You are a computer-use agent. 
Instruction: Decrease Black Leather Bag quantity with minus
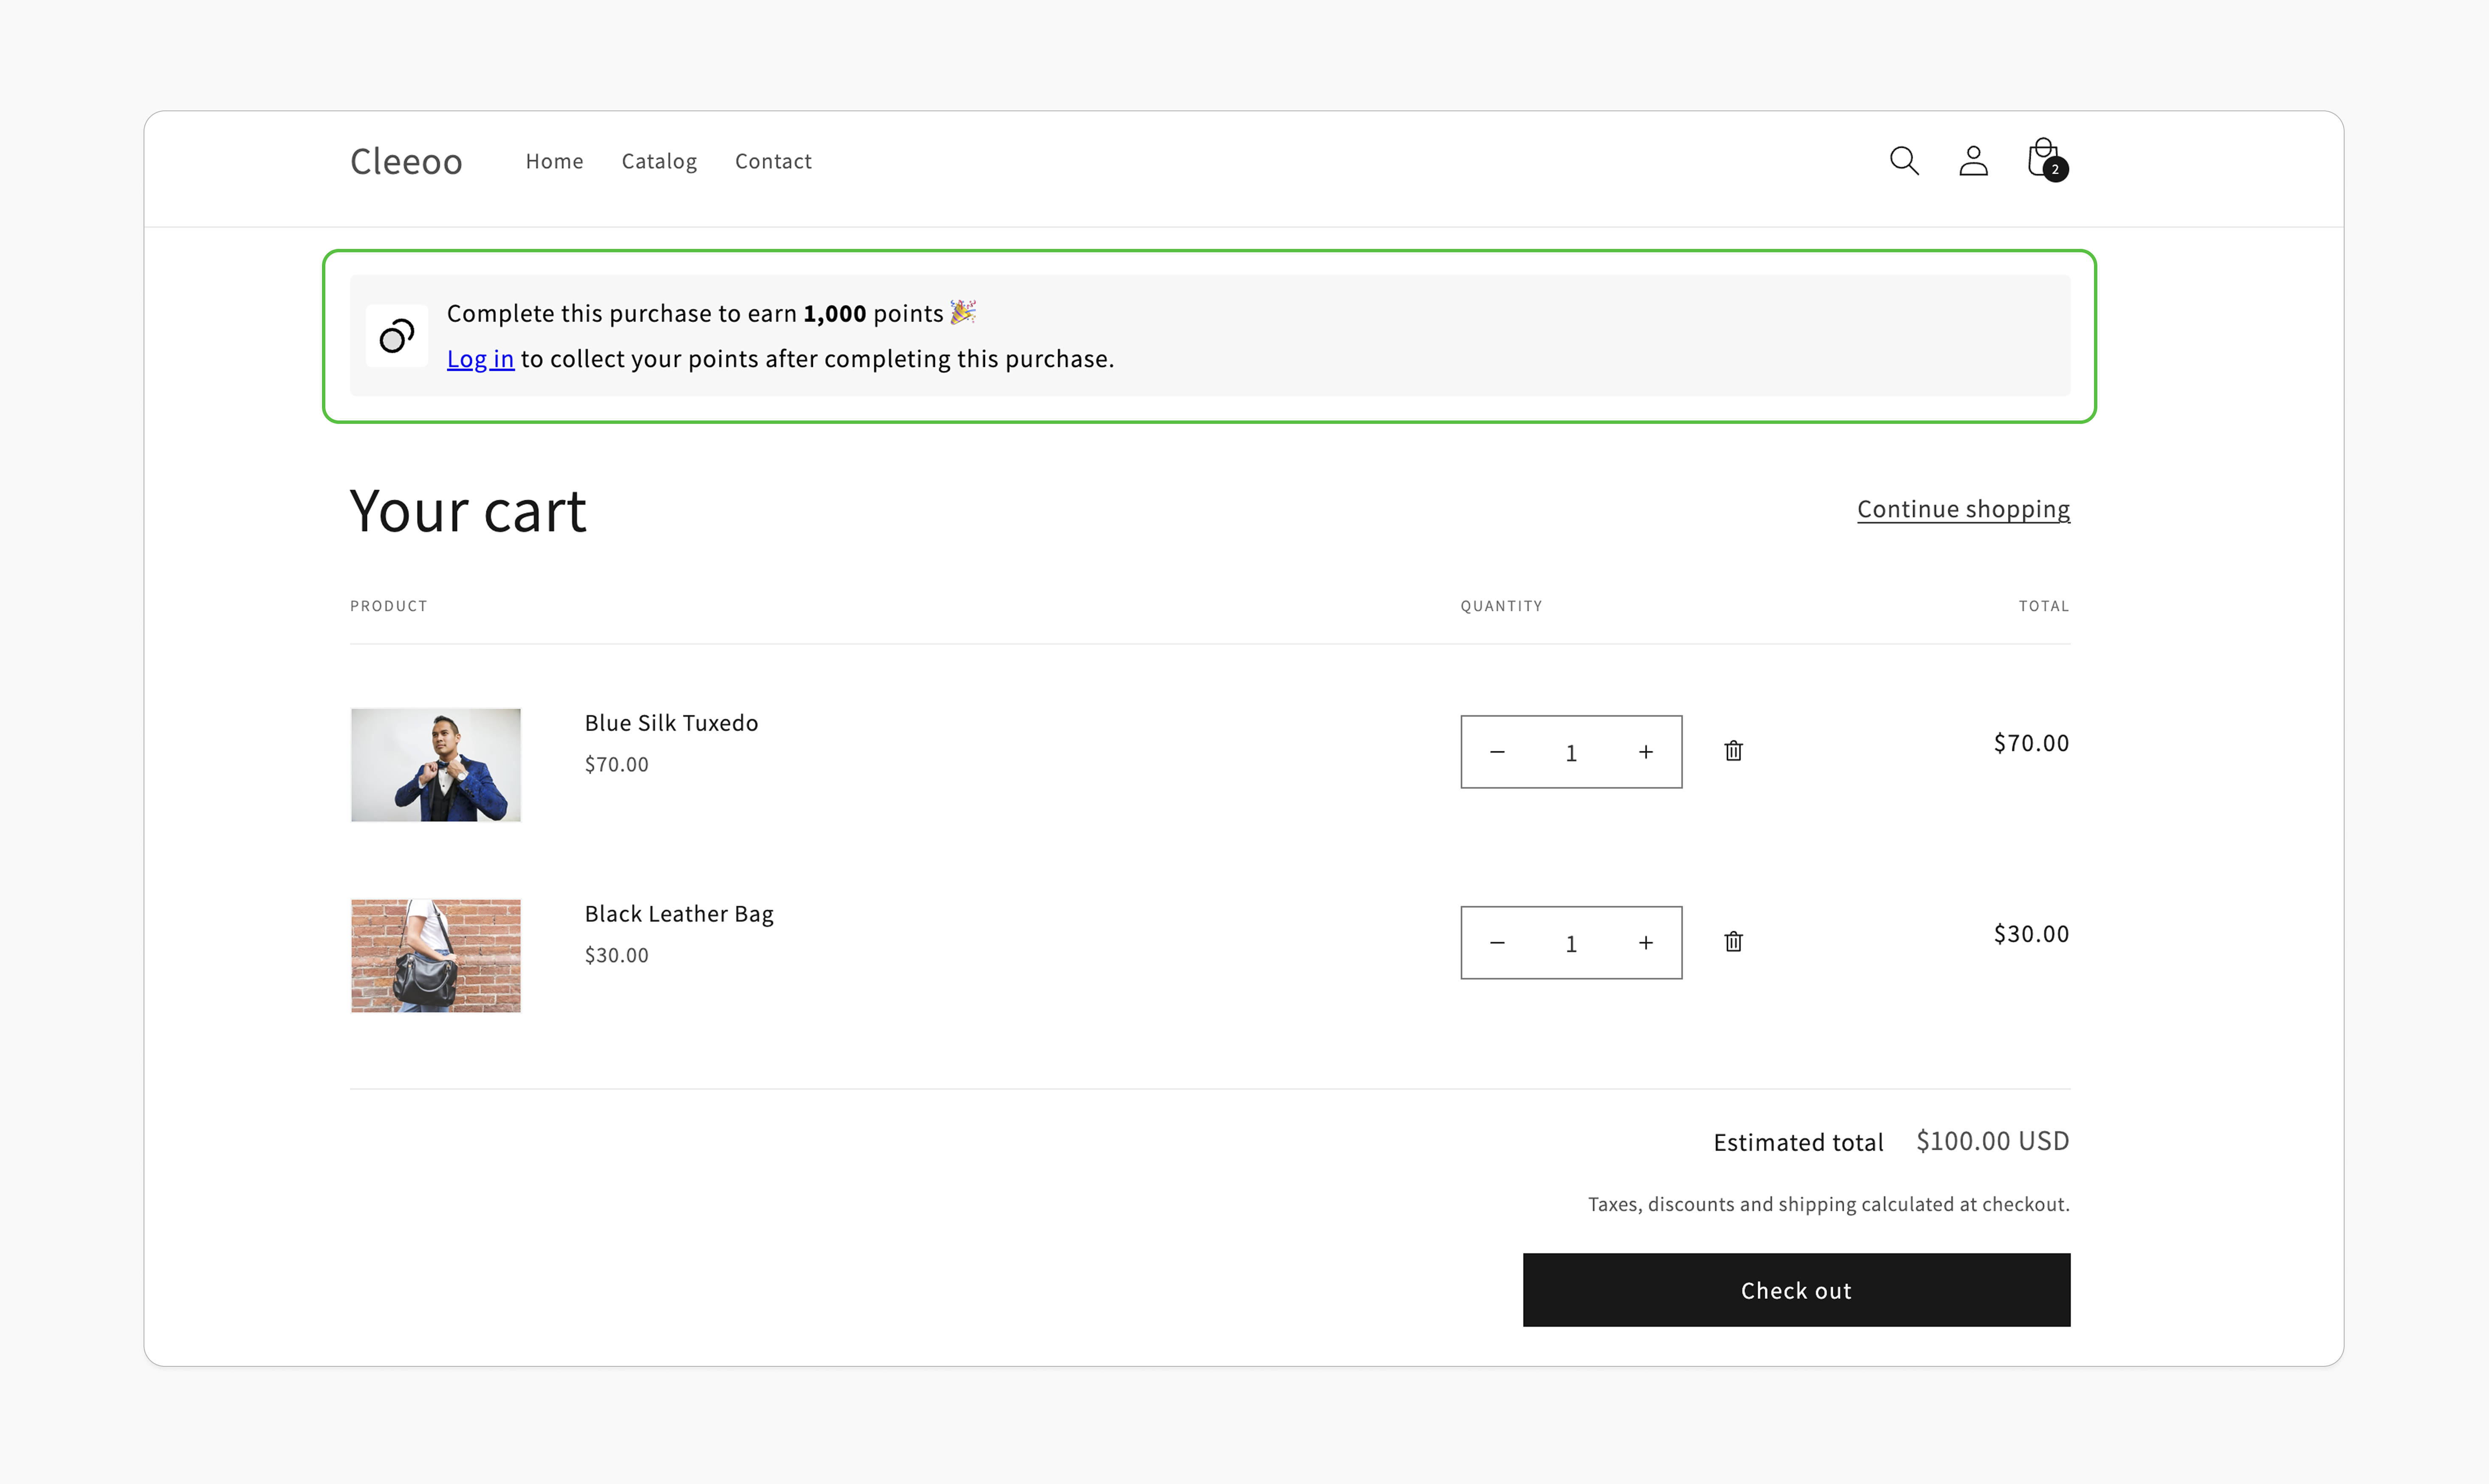click(x=1497, y=942)
